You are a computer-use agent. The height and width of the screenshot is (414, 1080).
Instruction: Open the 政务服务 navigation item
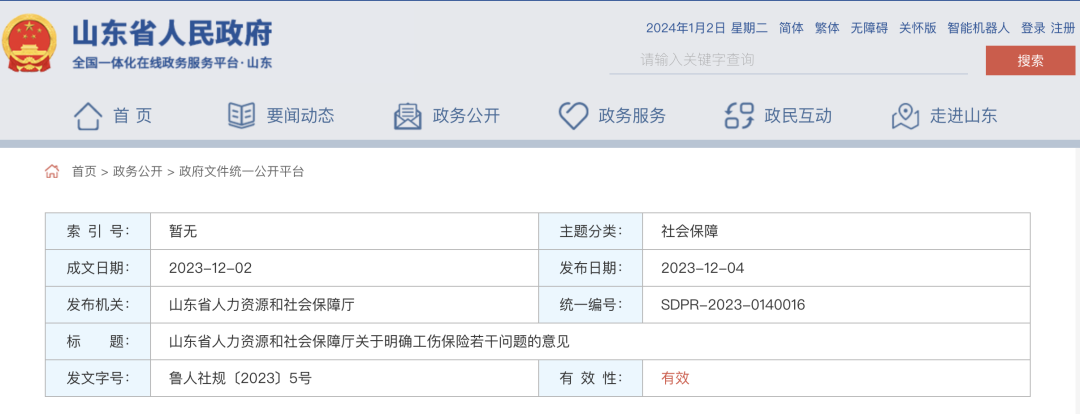tap(632, 116)
